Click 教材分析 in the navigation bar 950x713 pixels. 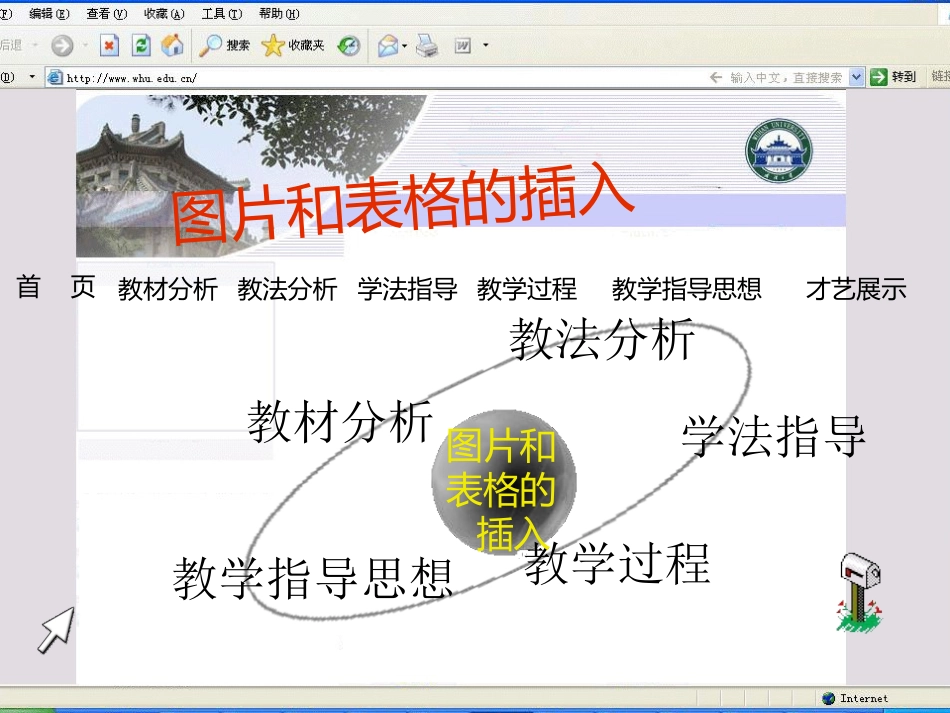[x=168, y=289]
